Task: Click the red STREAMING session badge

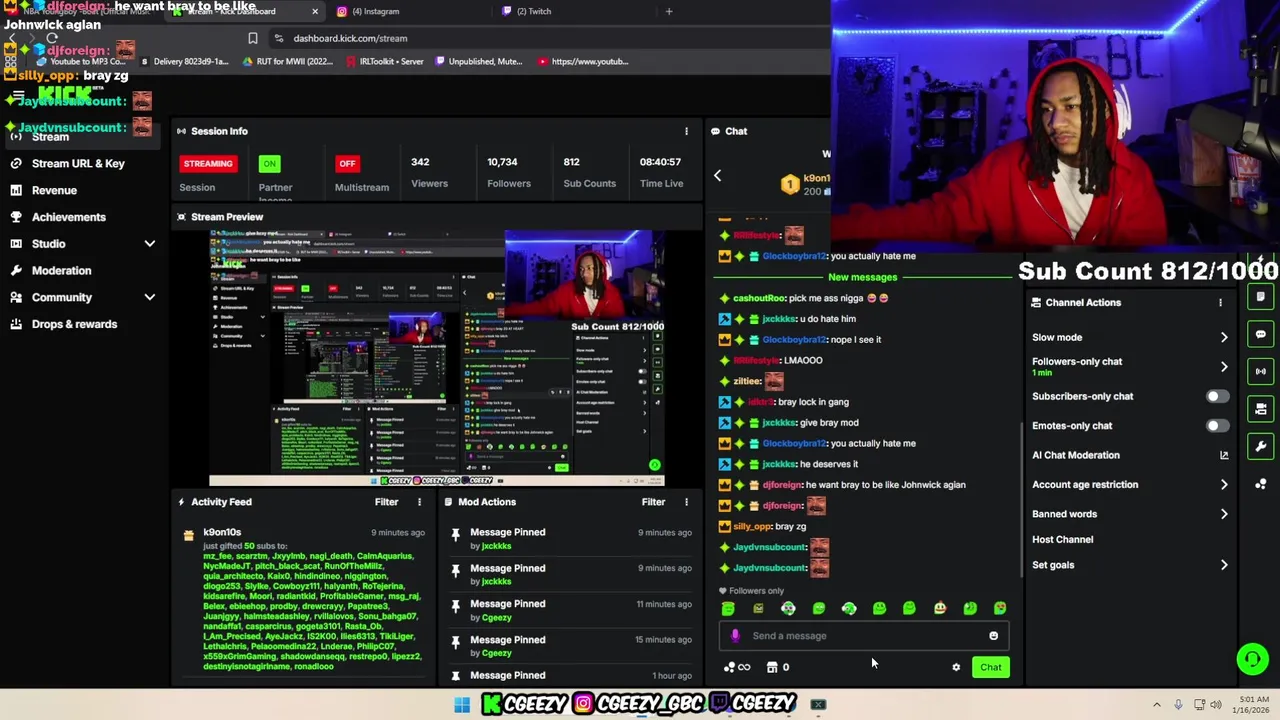Action: [208, 163]
